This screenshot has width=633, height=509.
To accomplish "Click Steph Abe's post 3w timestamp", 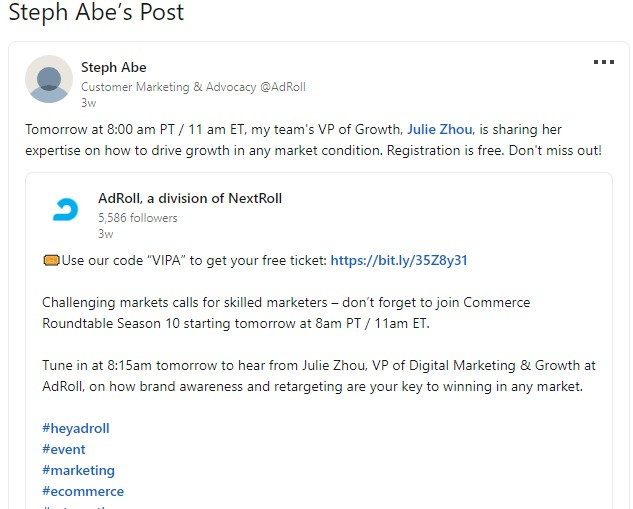I will [x=88, y=103].
